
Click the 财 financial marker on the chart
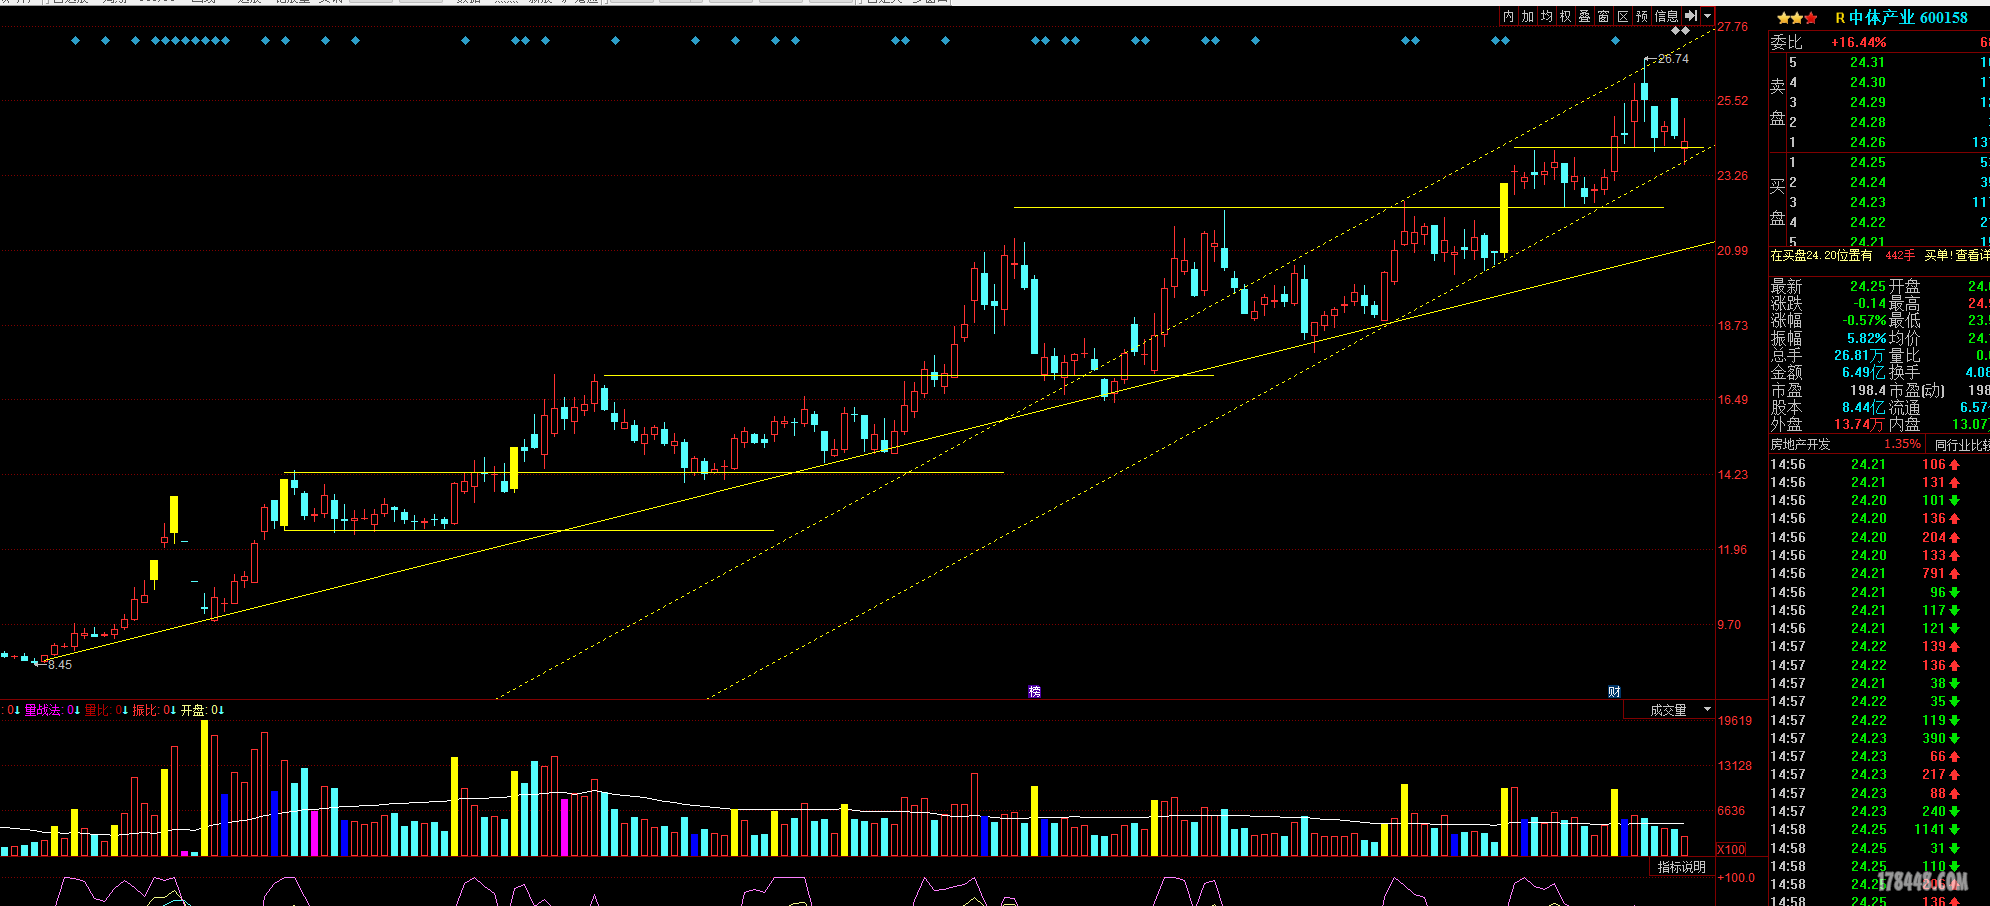(1614, 692)
